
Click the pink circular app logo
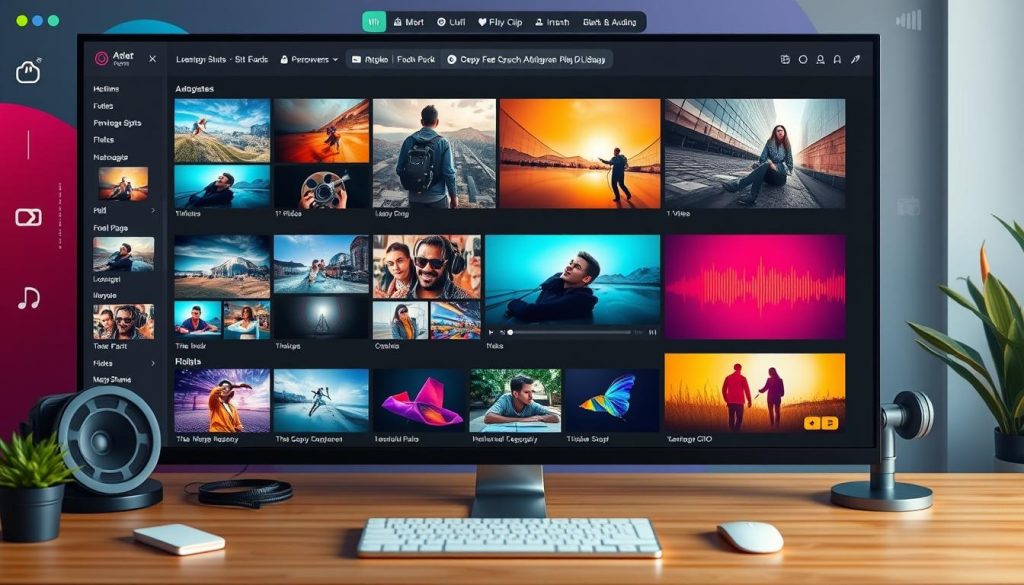[x=100, y=59]
